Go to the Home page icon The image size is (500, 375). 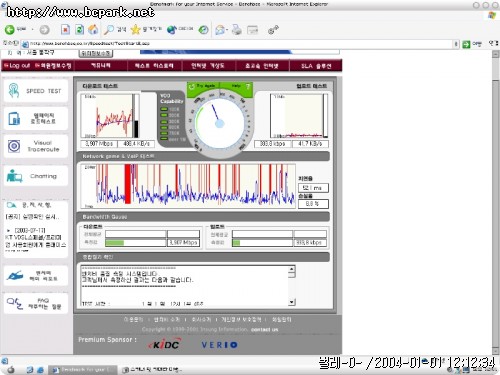93,30
